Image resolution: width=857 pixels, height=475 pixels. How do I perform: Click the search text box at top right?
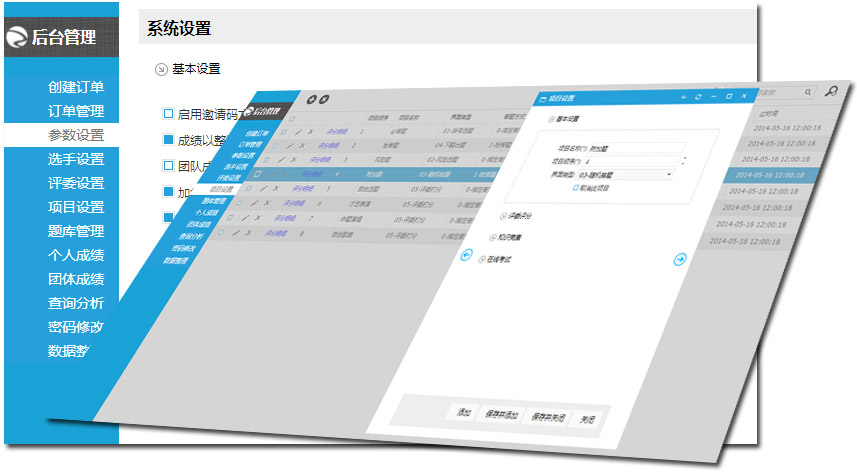[784, 92]
